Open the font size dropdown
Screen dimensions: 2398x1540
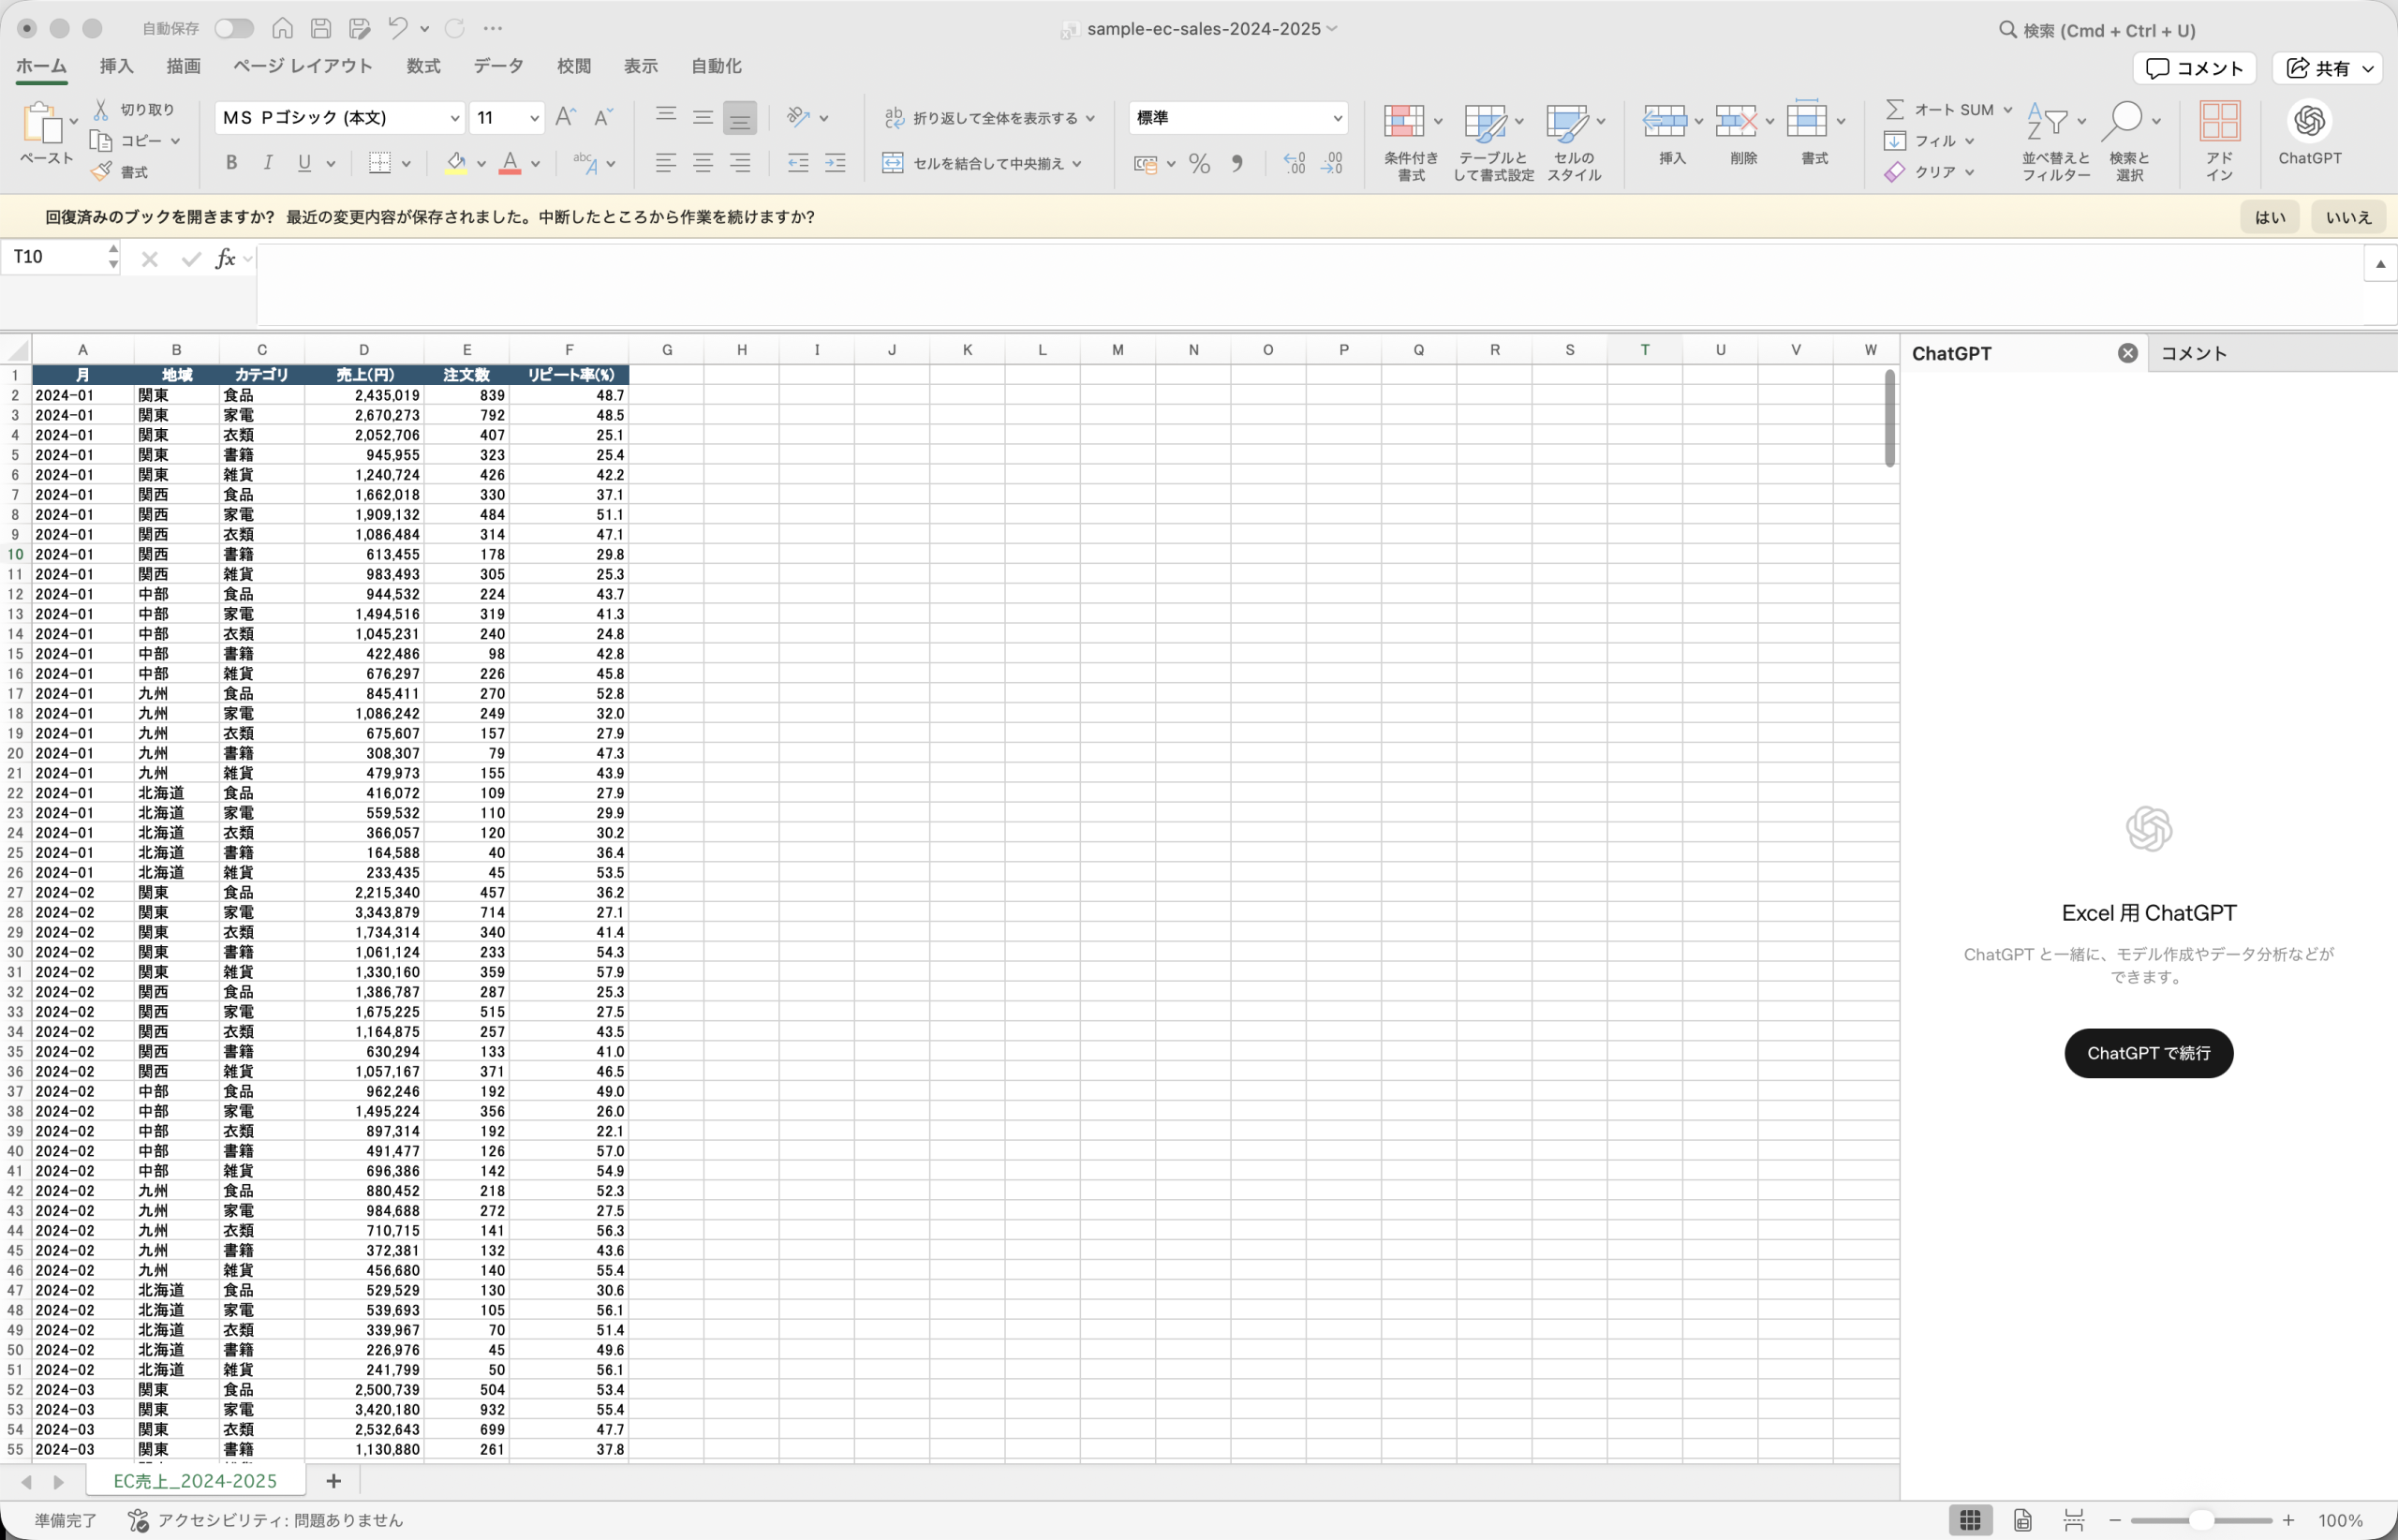tap(535, 118)
